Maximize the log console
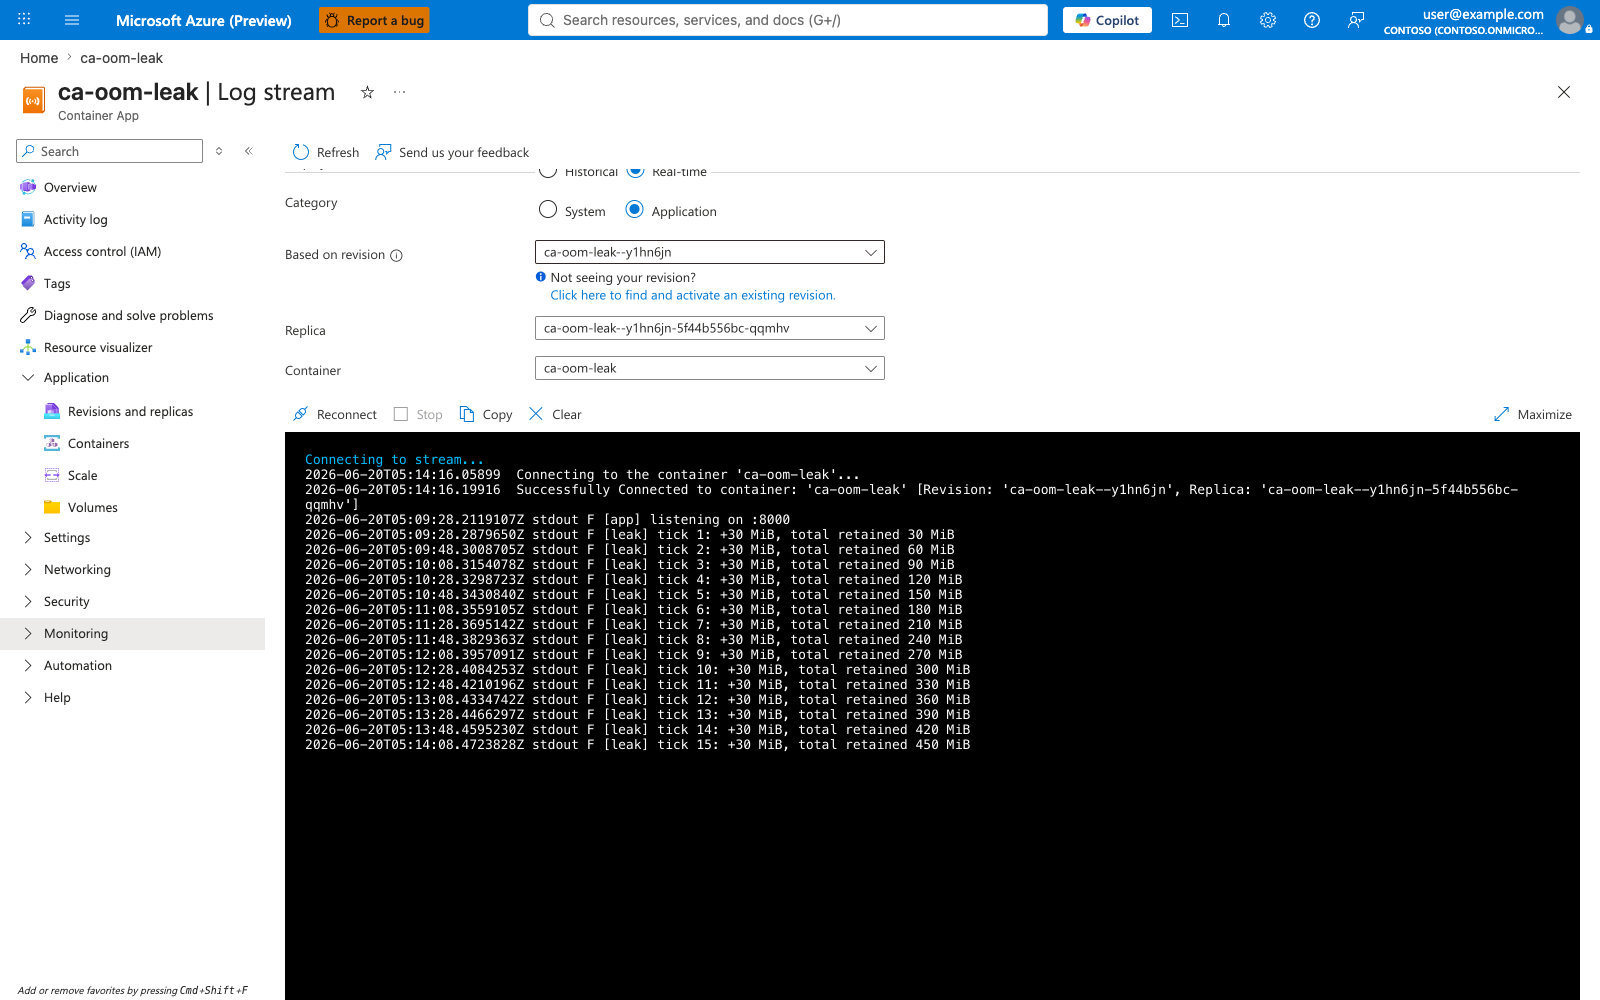The height and width of the screenshot is (1000, 1600). 1533,414
